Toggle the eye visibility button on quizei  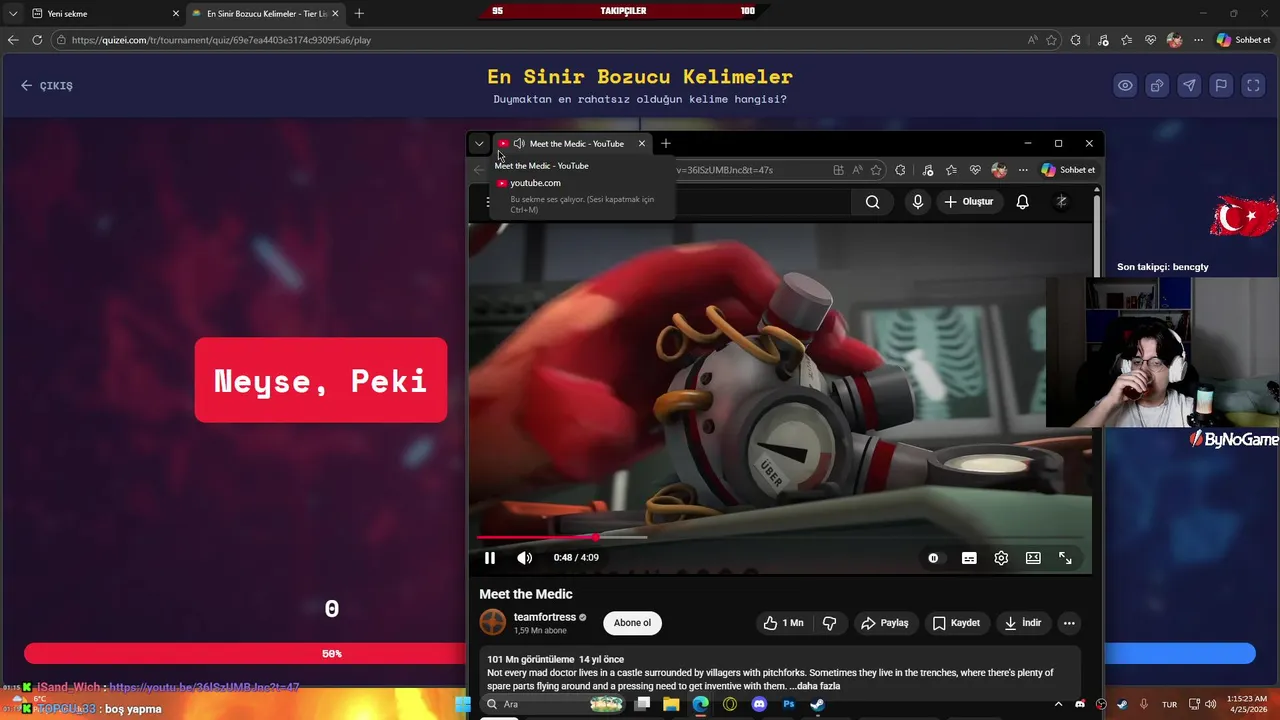point(1125,86)
